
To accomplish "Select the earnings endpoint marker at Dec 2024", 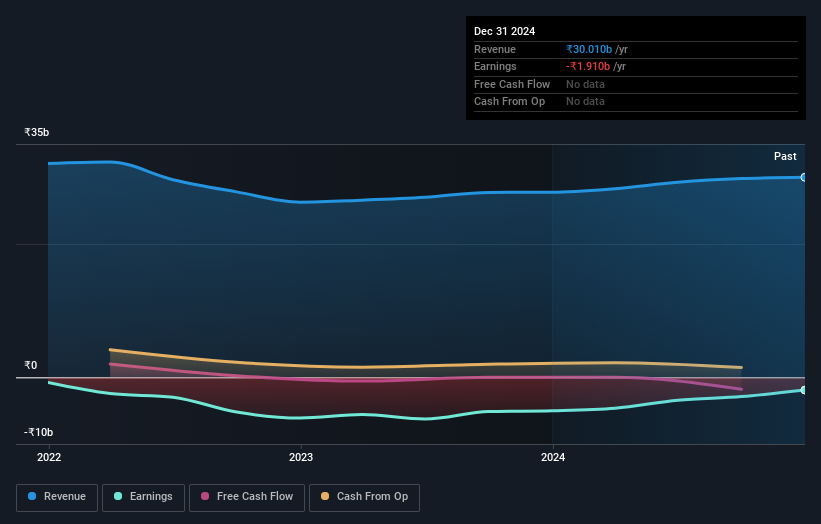I will pos(804,390).
